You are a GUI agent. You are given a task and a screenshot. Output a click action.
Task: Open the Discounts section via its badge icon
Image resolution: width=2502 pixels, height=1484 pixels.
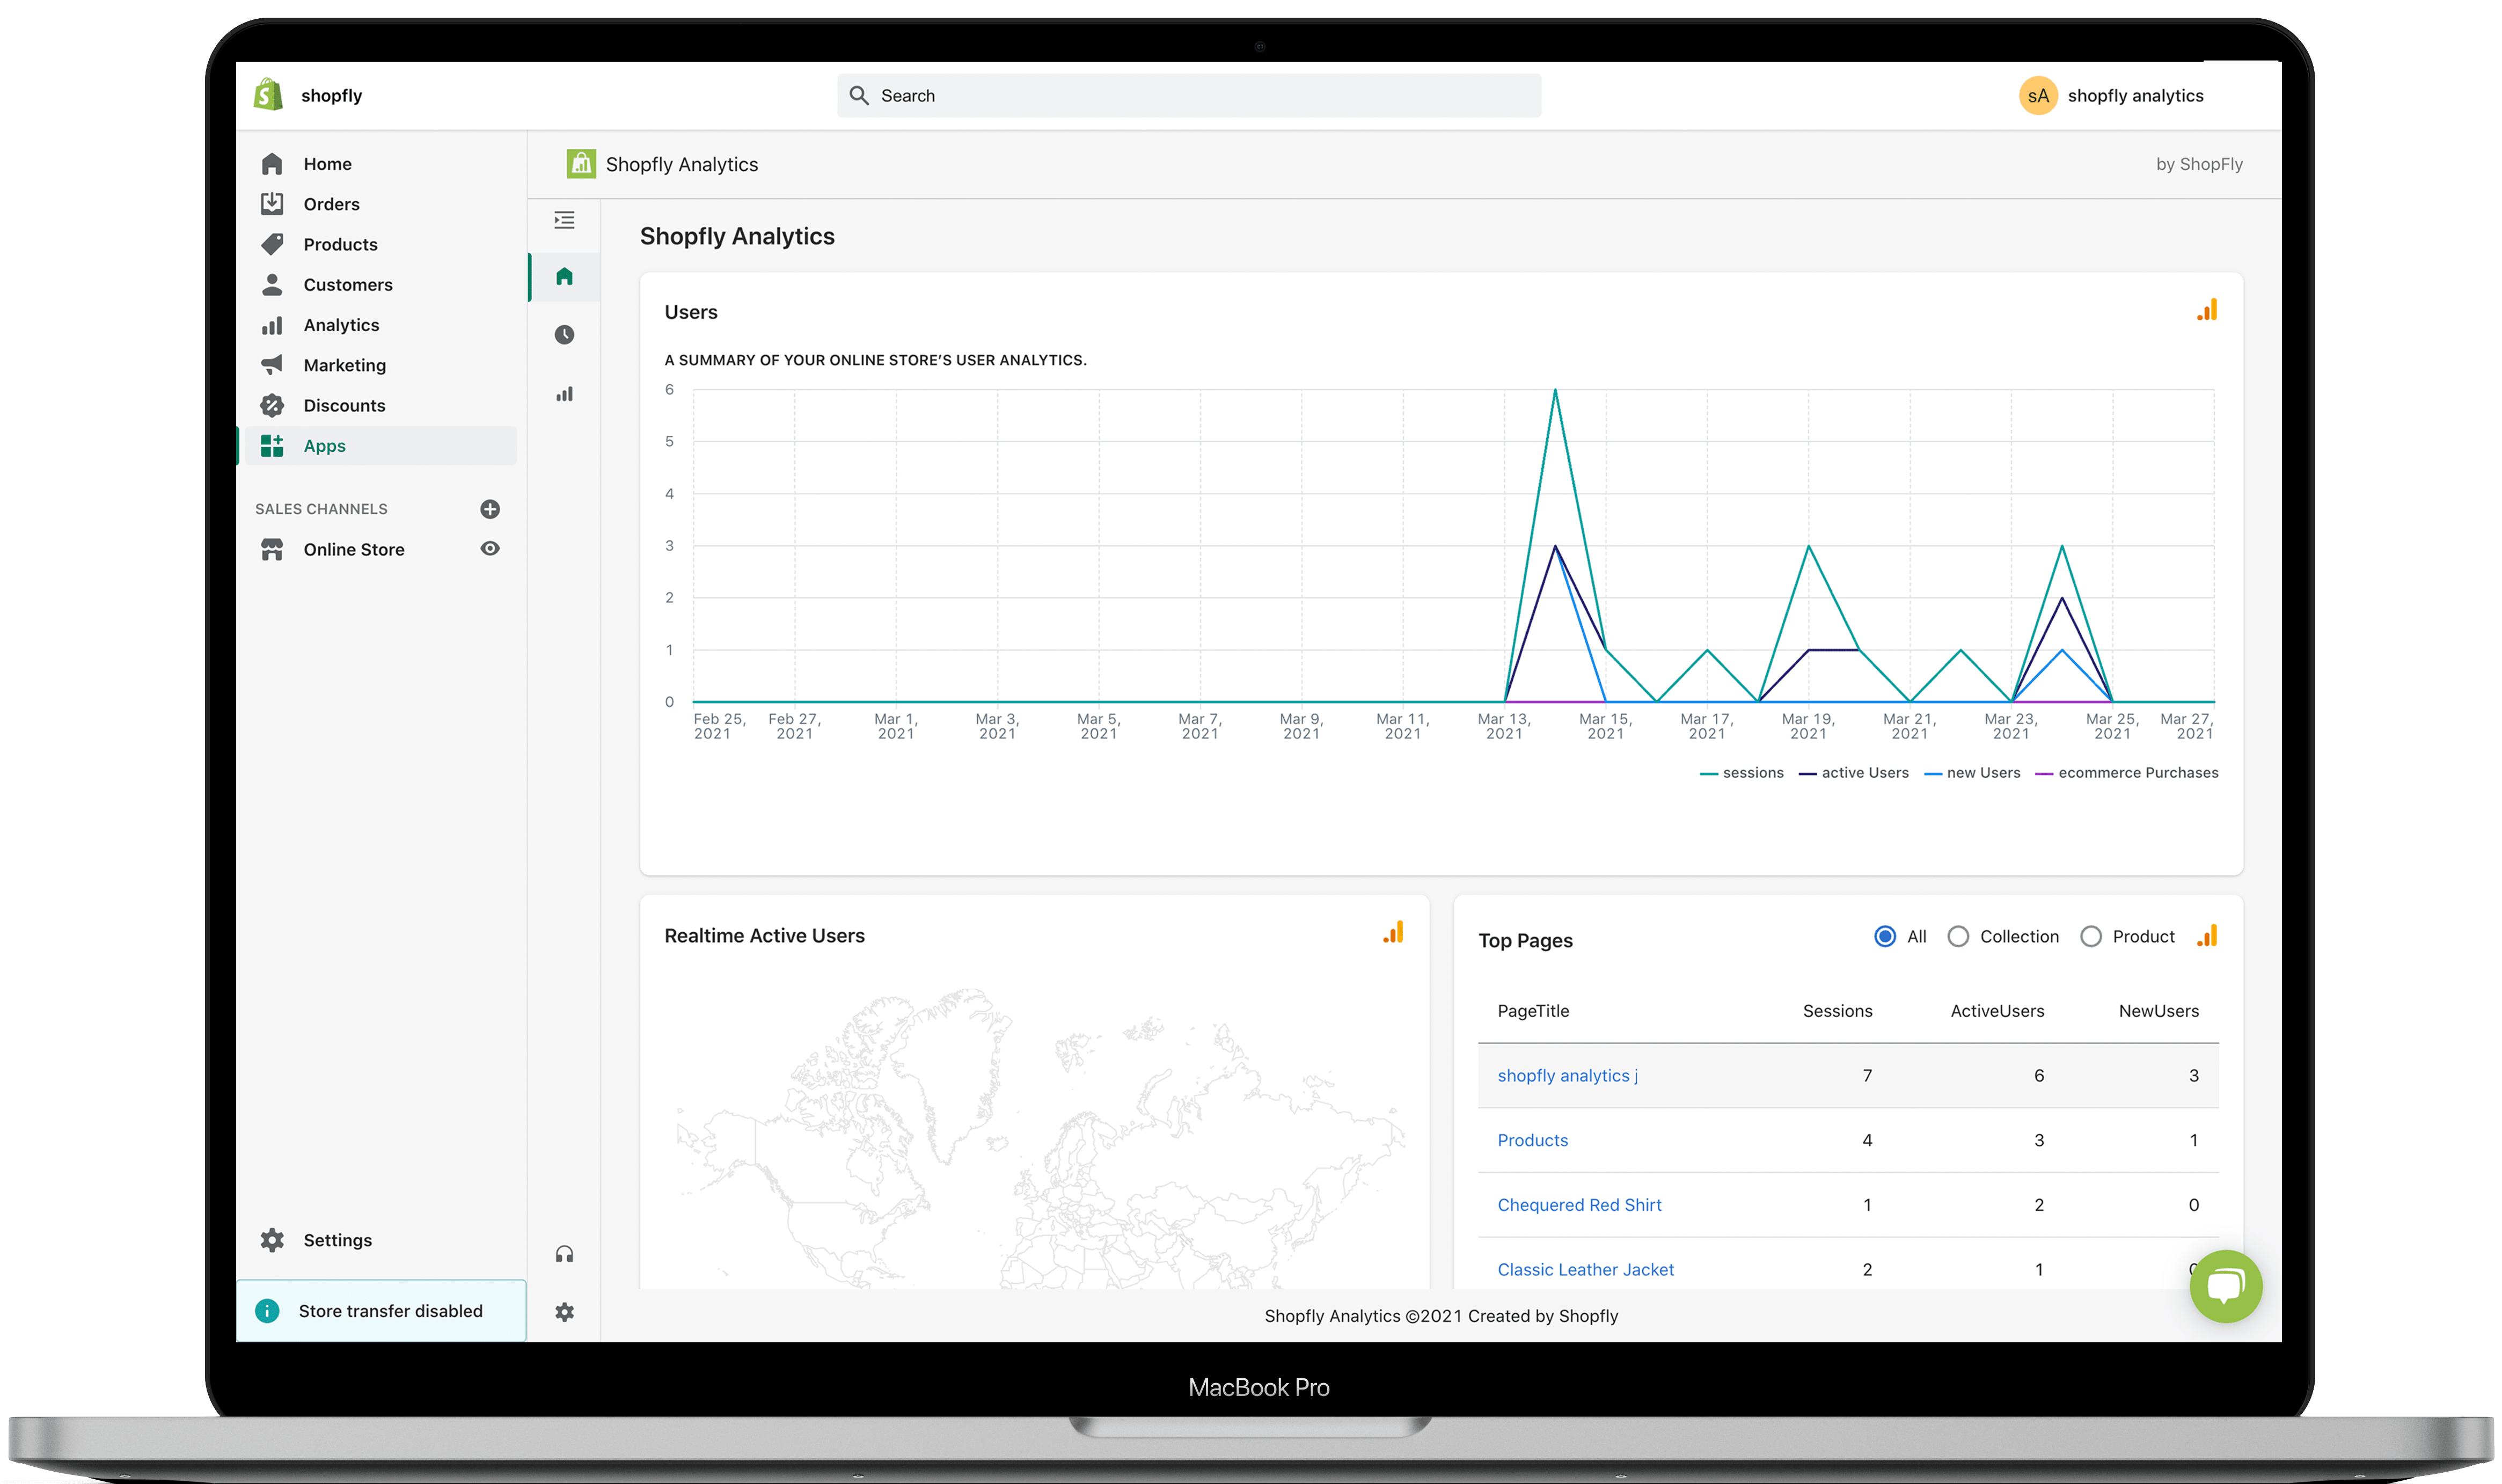pyautogui.click(x=272, y=405)
